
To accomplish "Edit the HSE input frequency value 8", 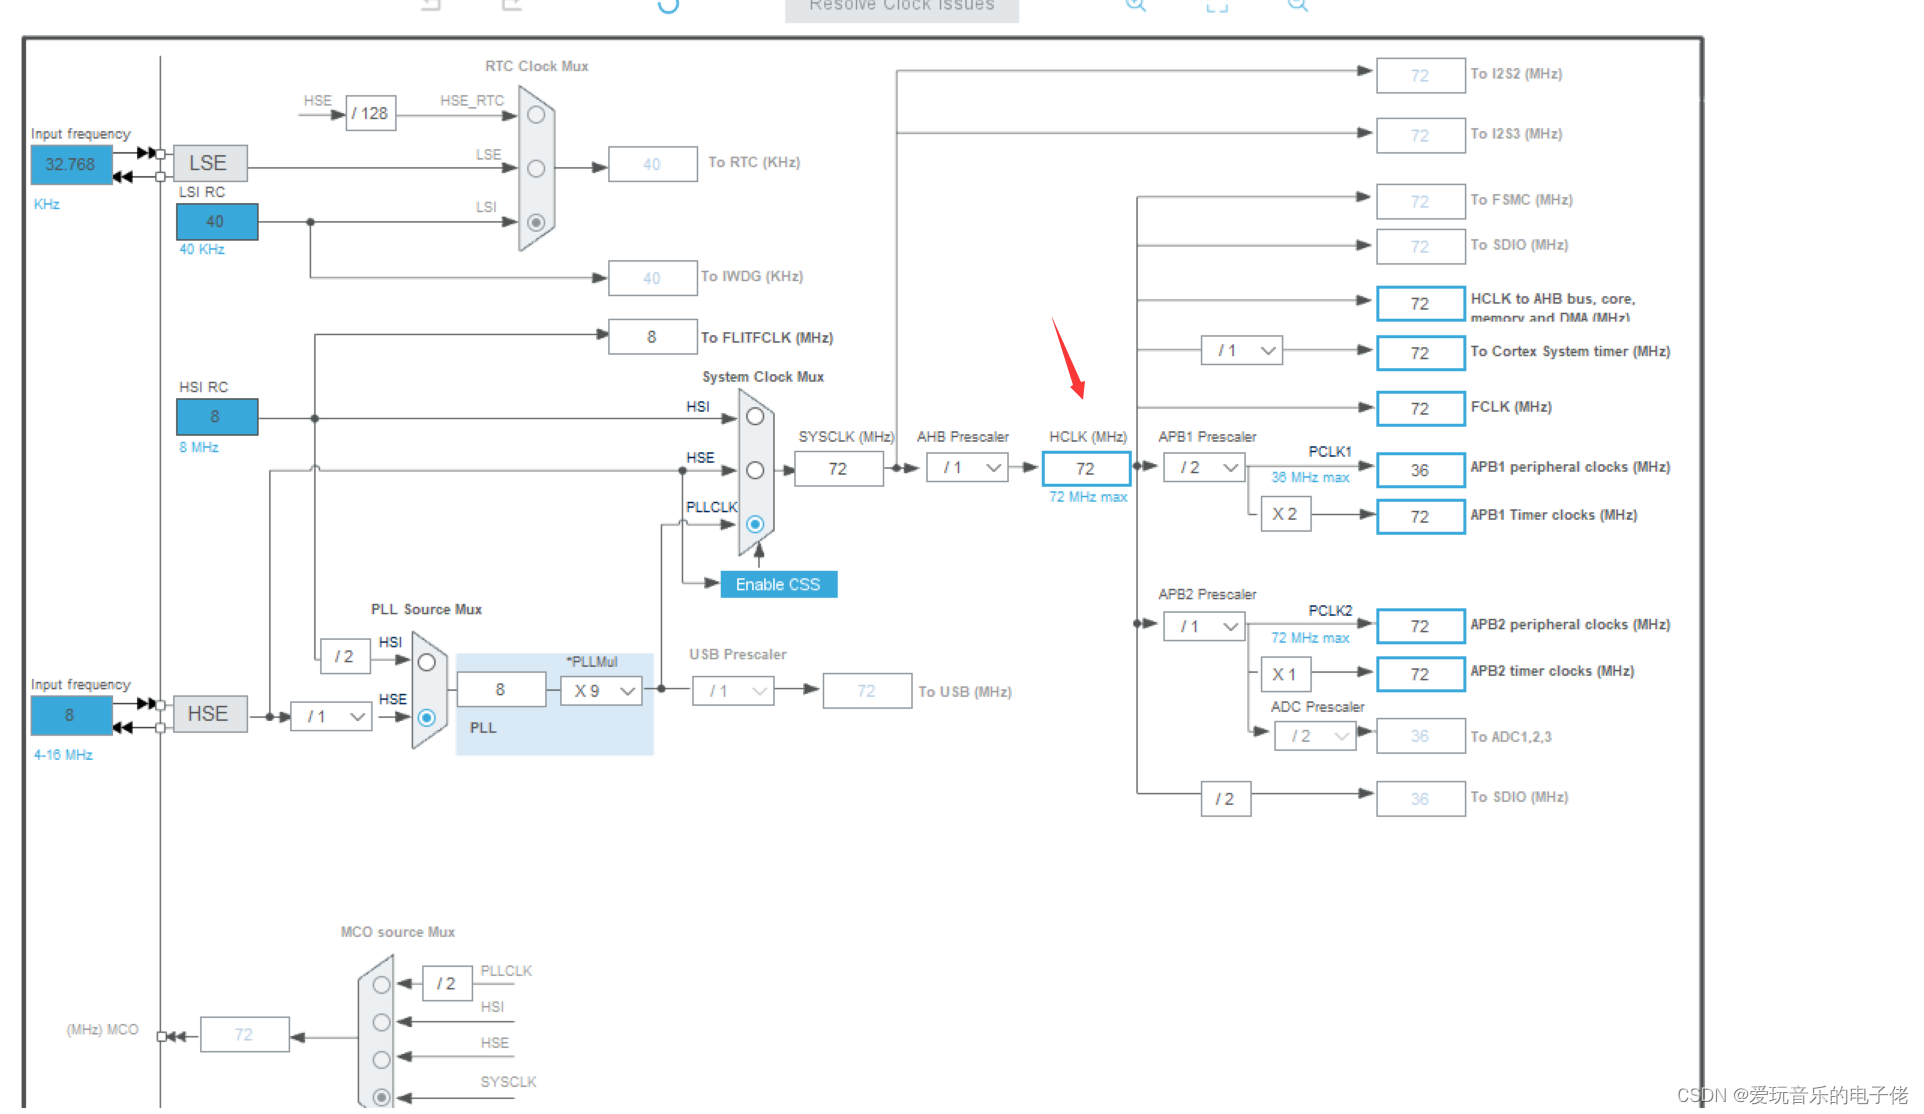I will coord(70,715).
